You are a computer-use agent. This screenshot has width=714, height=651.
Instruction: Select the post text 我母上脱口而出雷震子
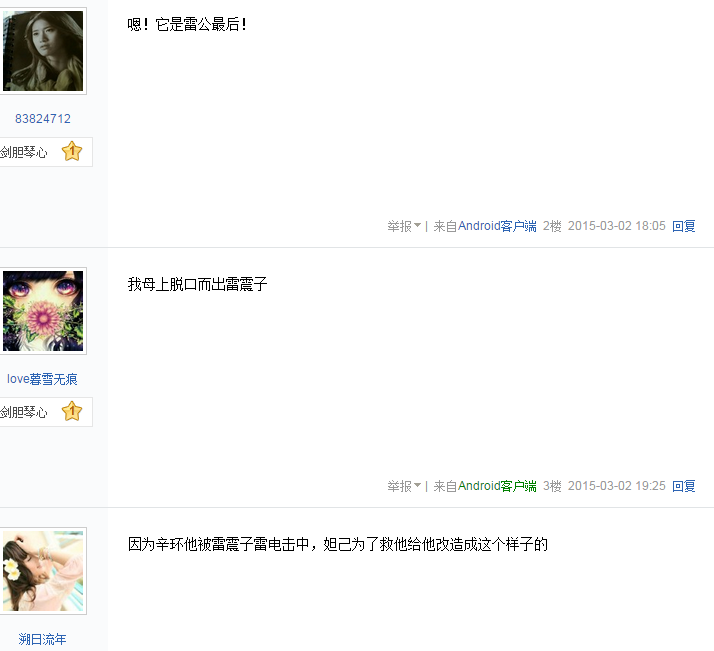tap(197, 284)
